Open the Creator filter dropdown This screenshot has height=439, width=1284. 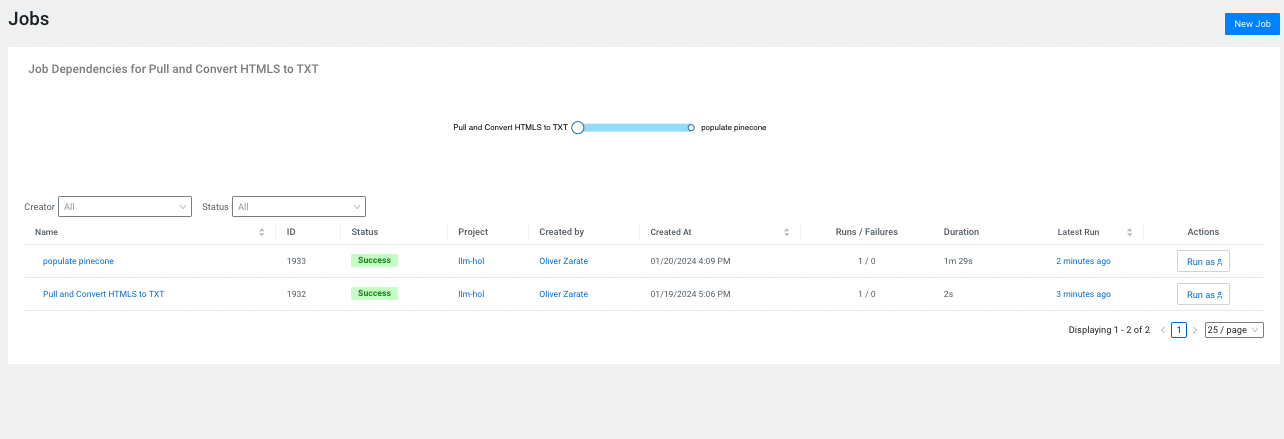click(x=125, y=207)
